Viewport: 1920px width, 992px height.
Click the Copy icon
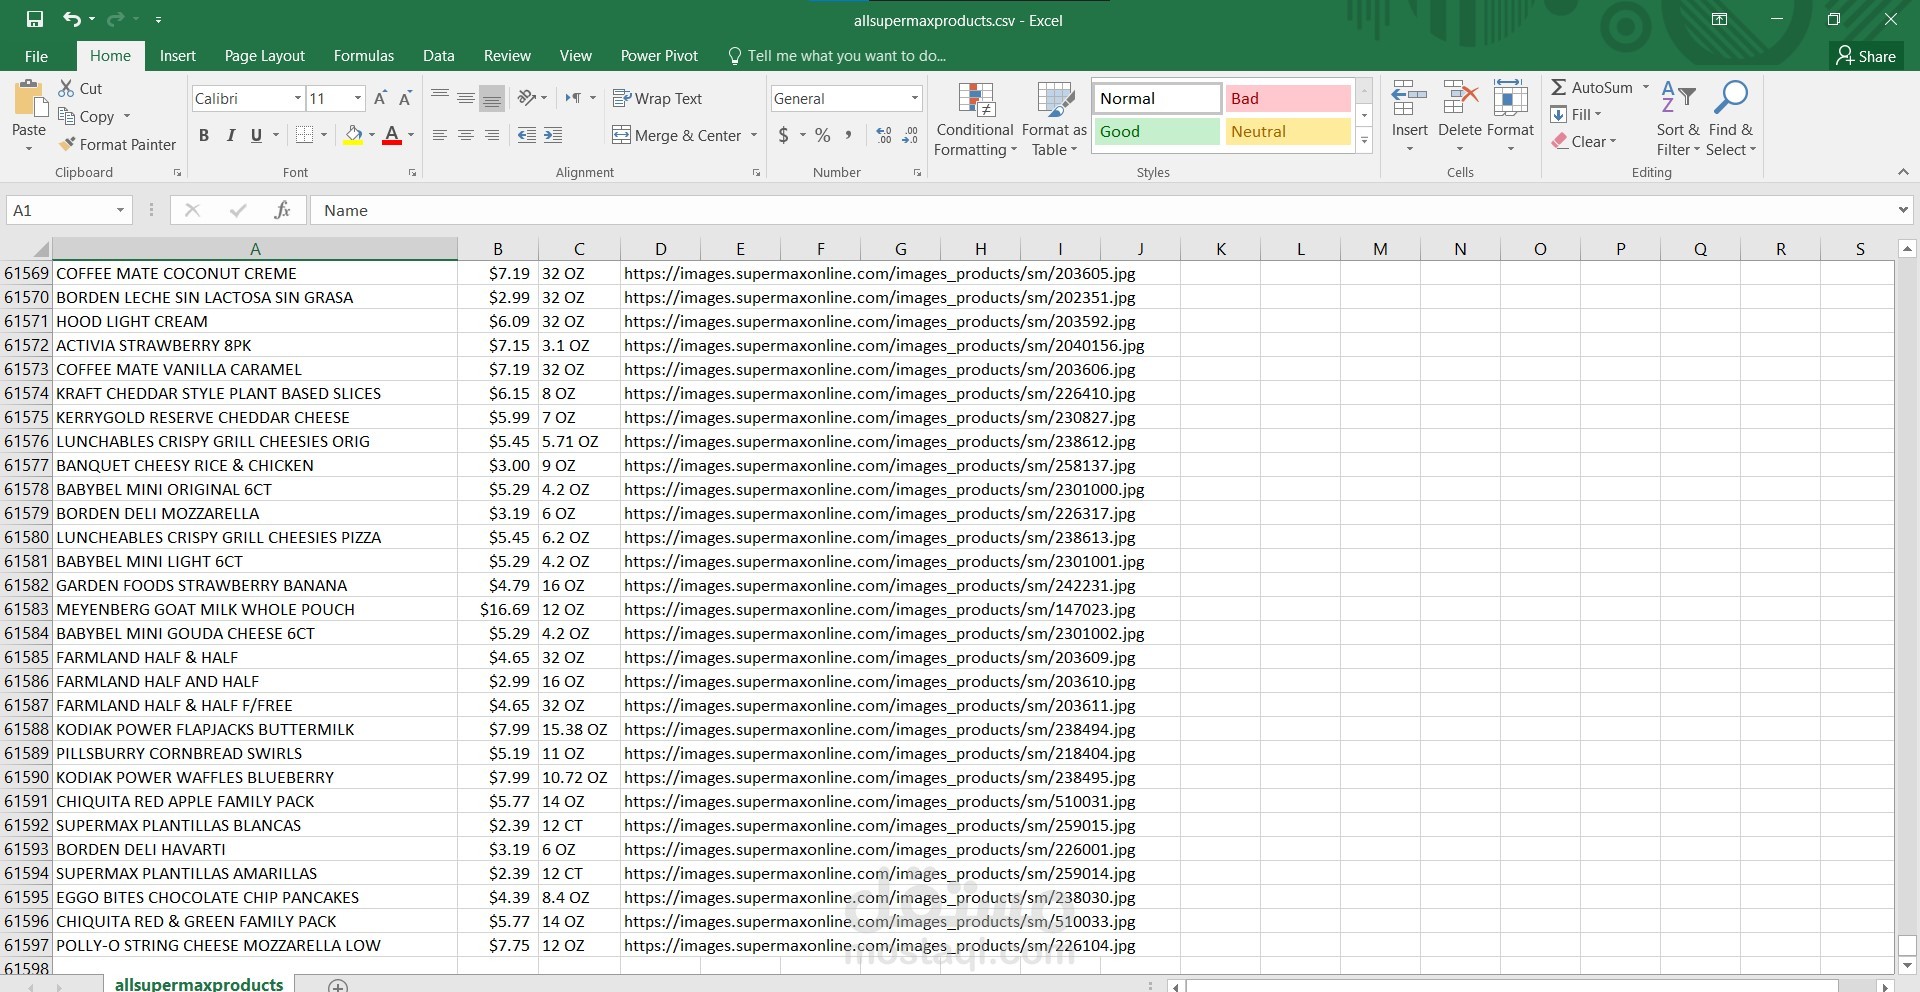pyautogui.click(x=67, y=116)
